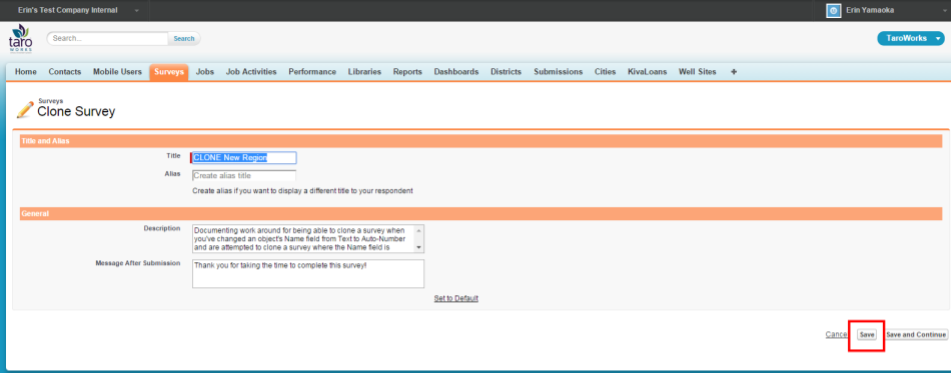Switch to Performance tab
This screenshot has width=951, height=373.
(312, 72)
